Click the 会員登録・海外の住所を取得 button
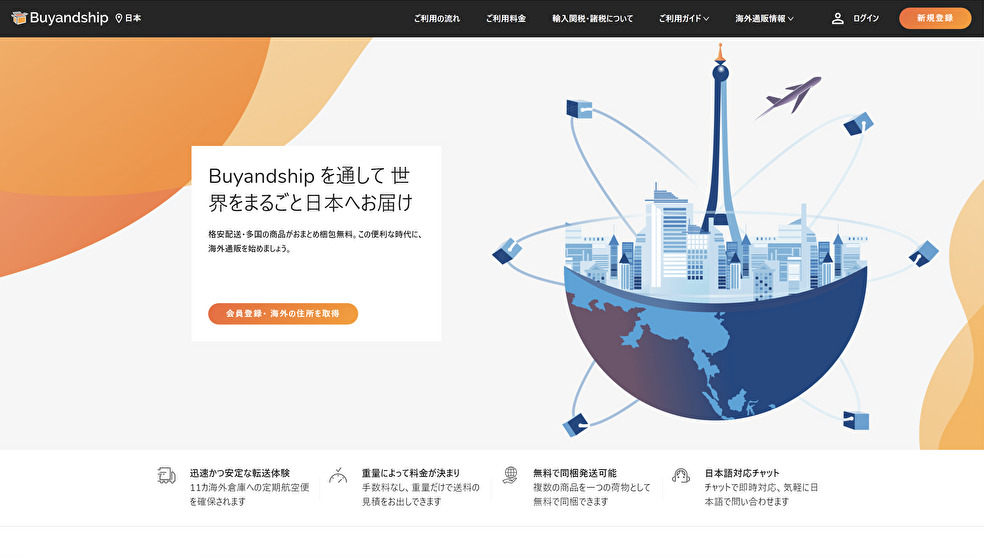984x558 pixels. click(x=283, y=314)
